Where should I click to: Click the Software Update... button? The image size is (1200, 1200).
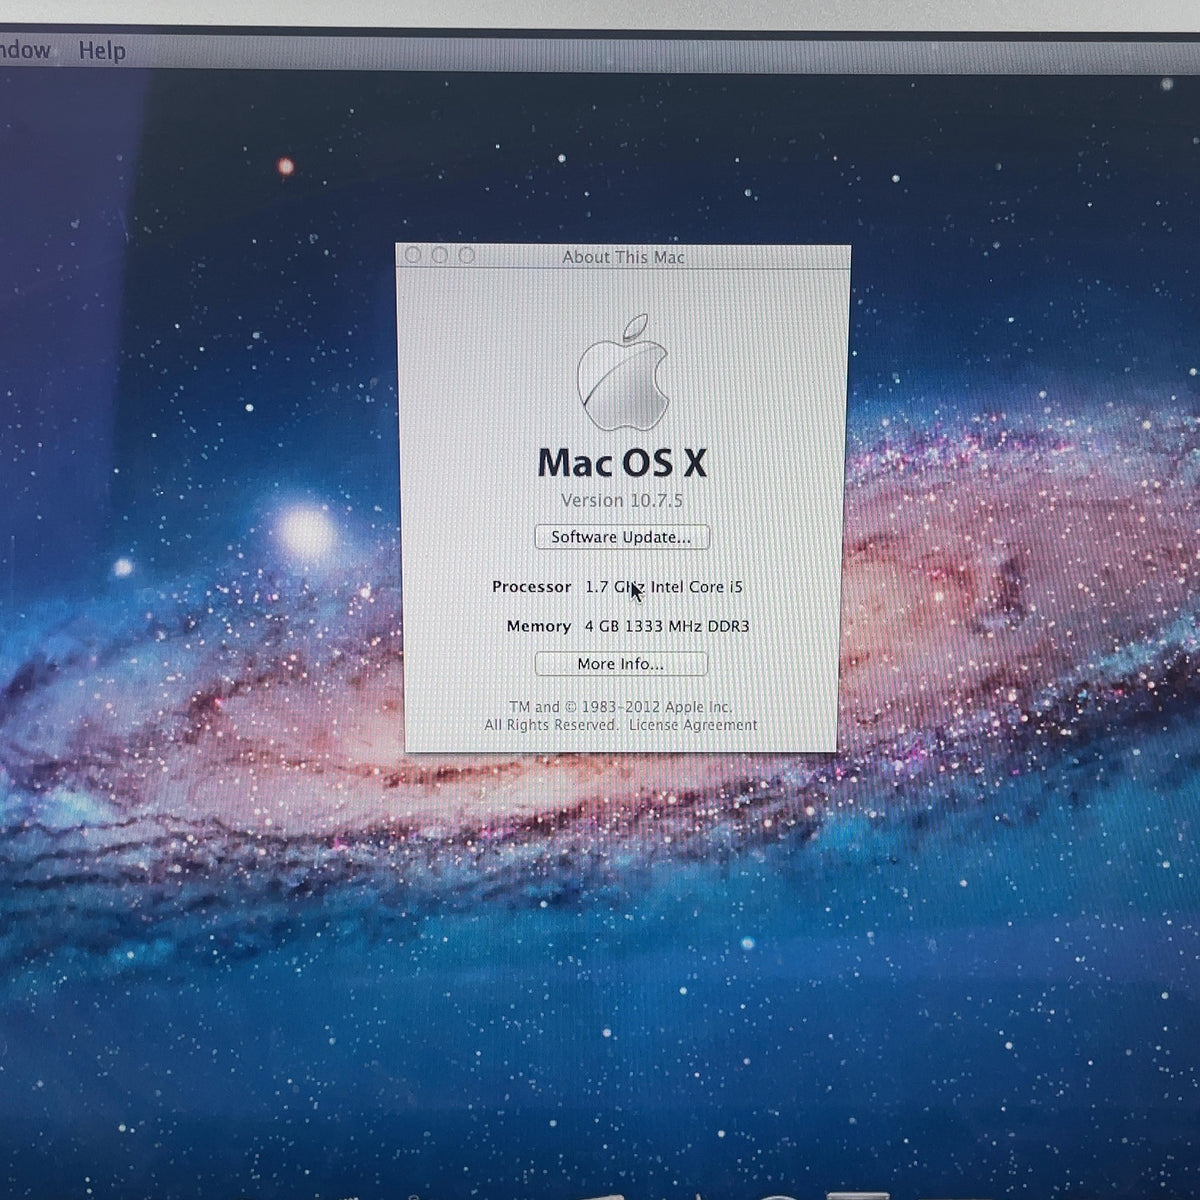click(621, 537)
